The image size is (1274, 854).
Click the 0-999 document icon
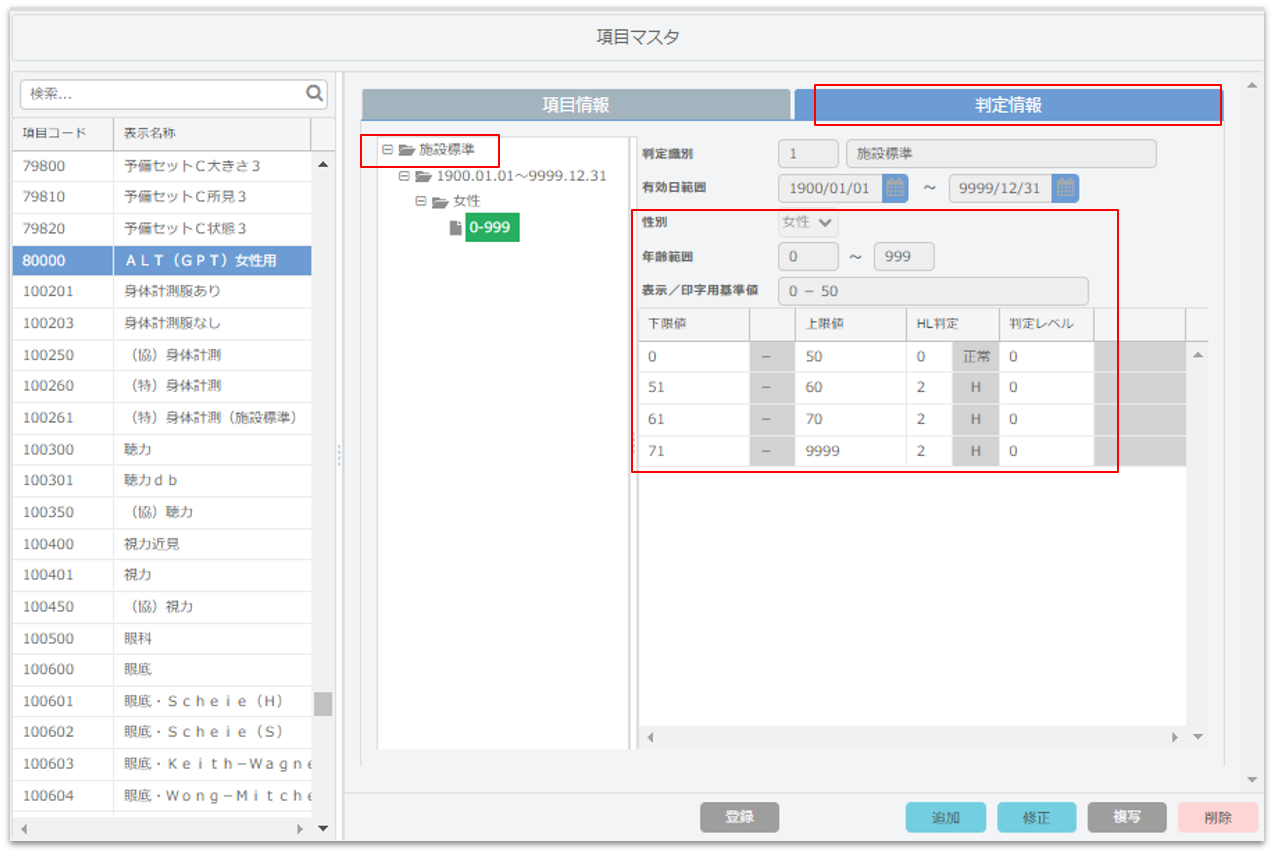pyautogui.click(x=456, y=228)
